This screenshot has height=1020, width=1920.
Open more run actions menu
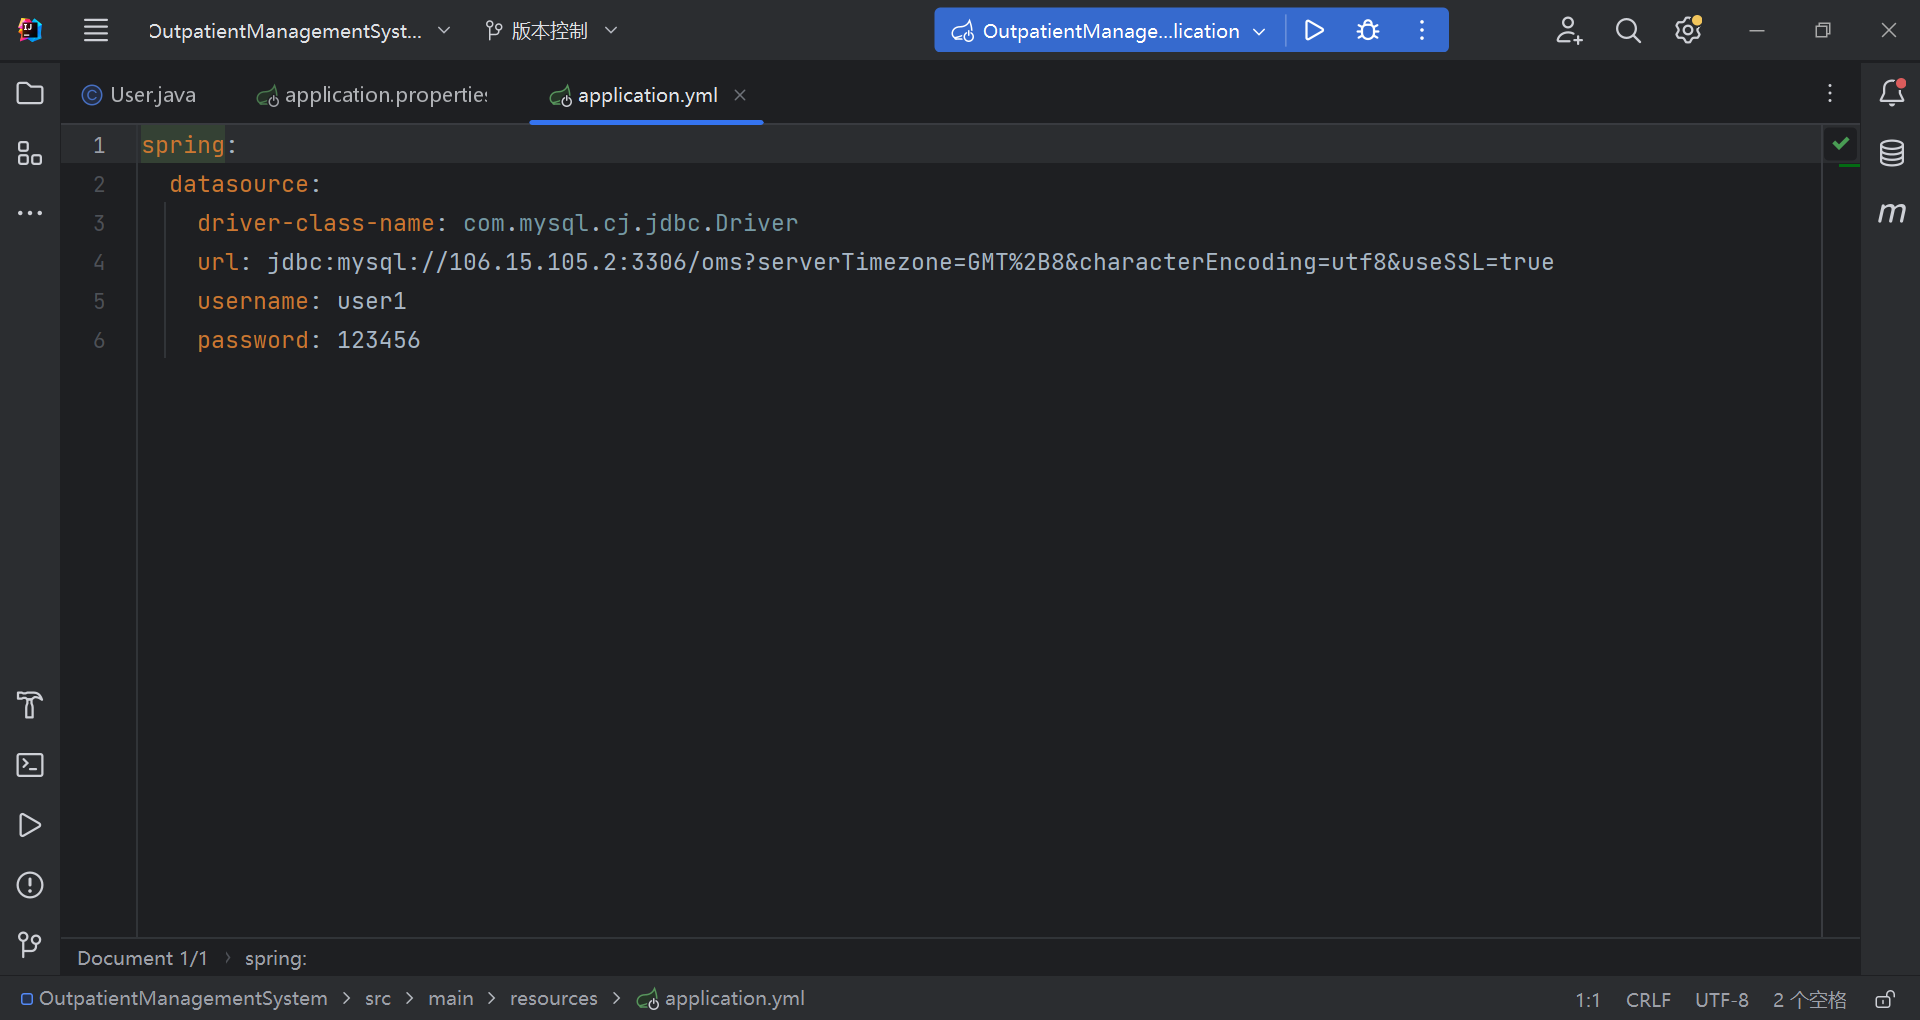point(1422,30)
